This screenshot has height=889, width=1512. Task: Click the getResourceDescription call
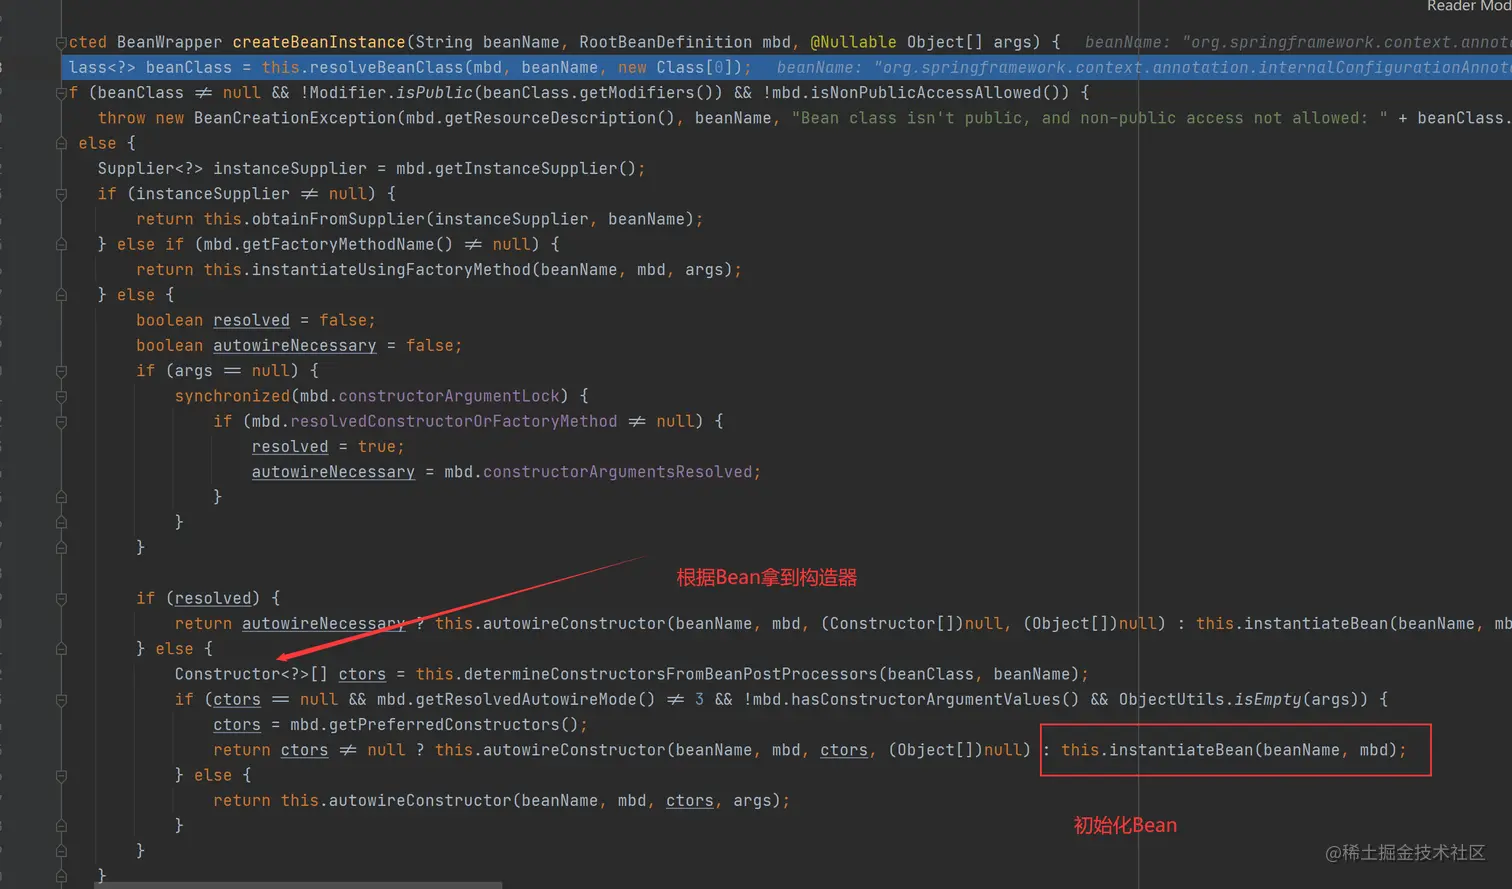(x=555, y=118)
